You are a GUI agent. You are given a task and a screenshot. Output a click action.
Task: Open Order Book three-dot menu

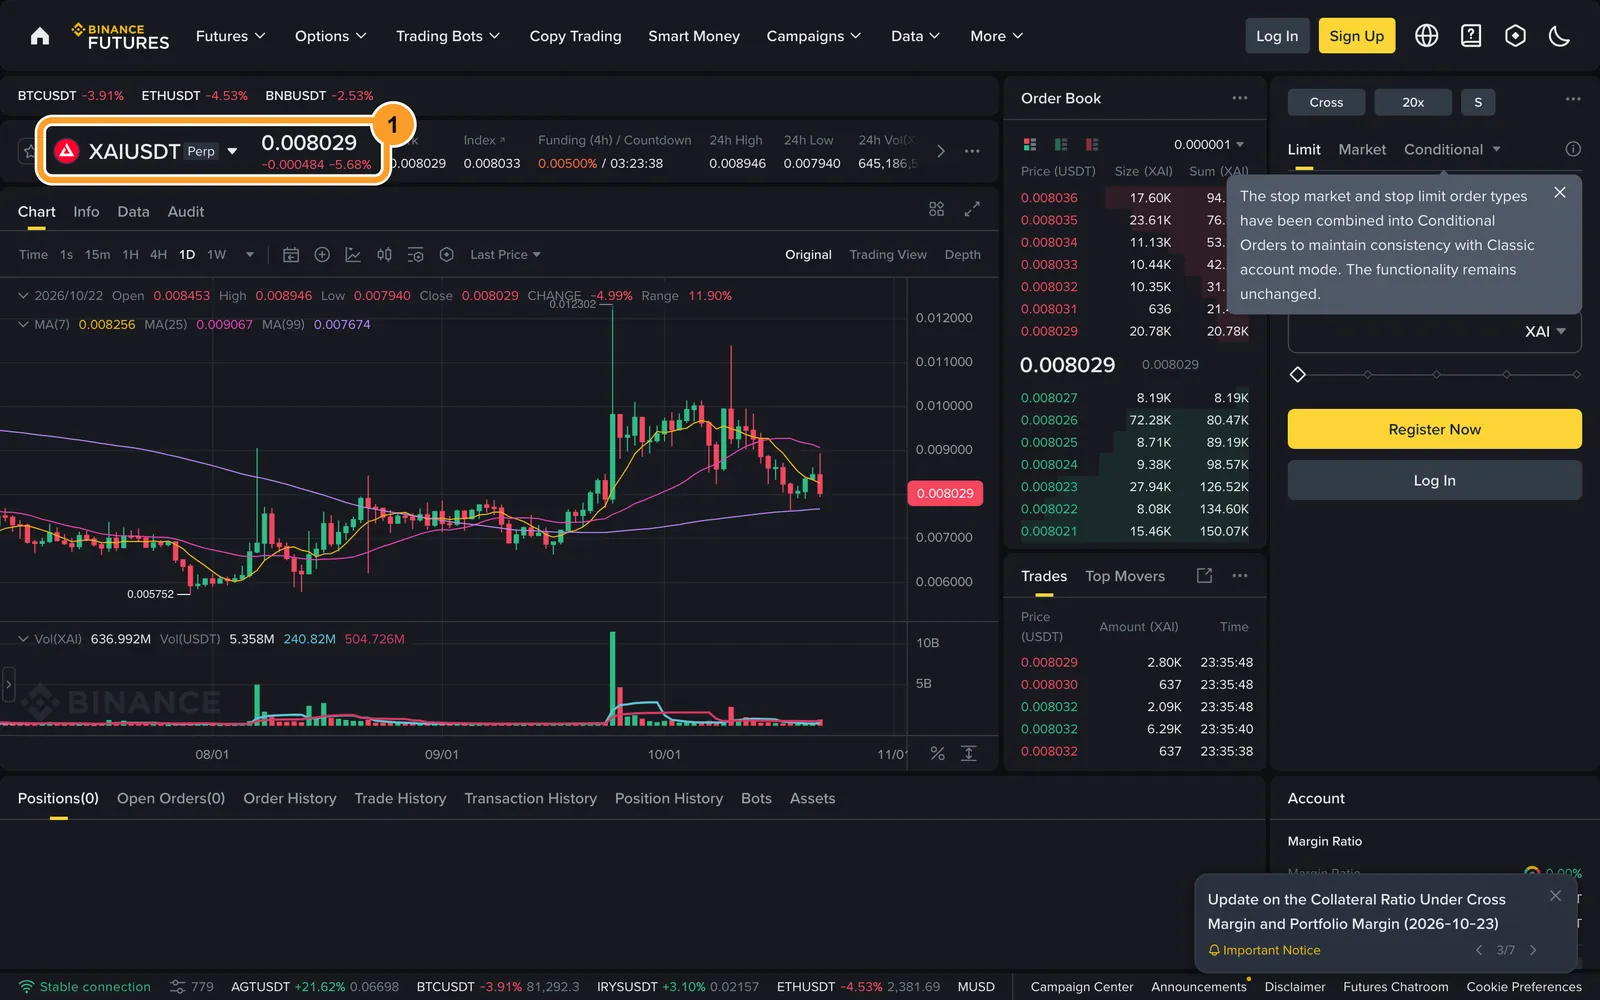(x=1240, y=98)
